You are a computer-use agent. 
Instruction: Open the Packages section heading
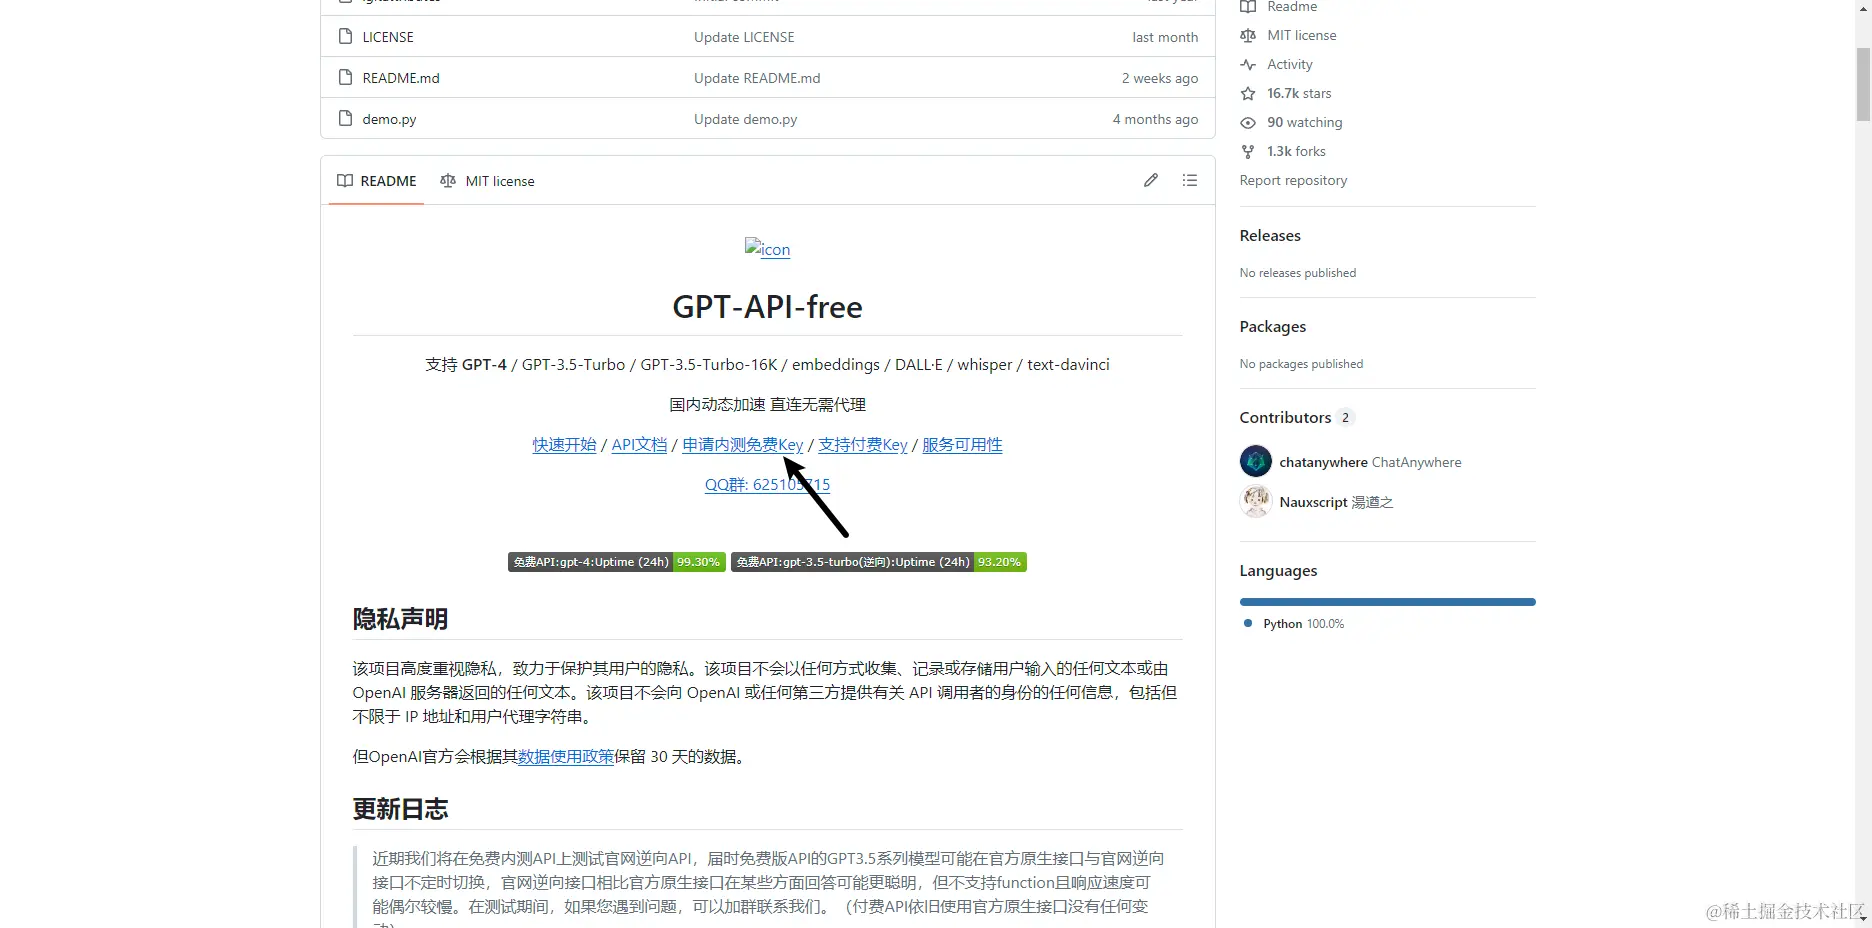click(x=1273, y=327)
